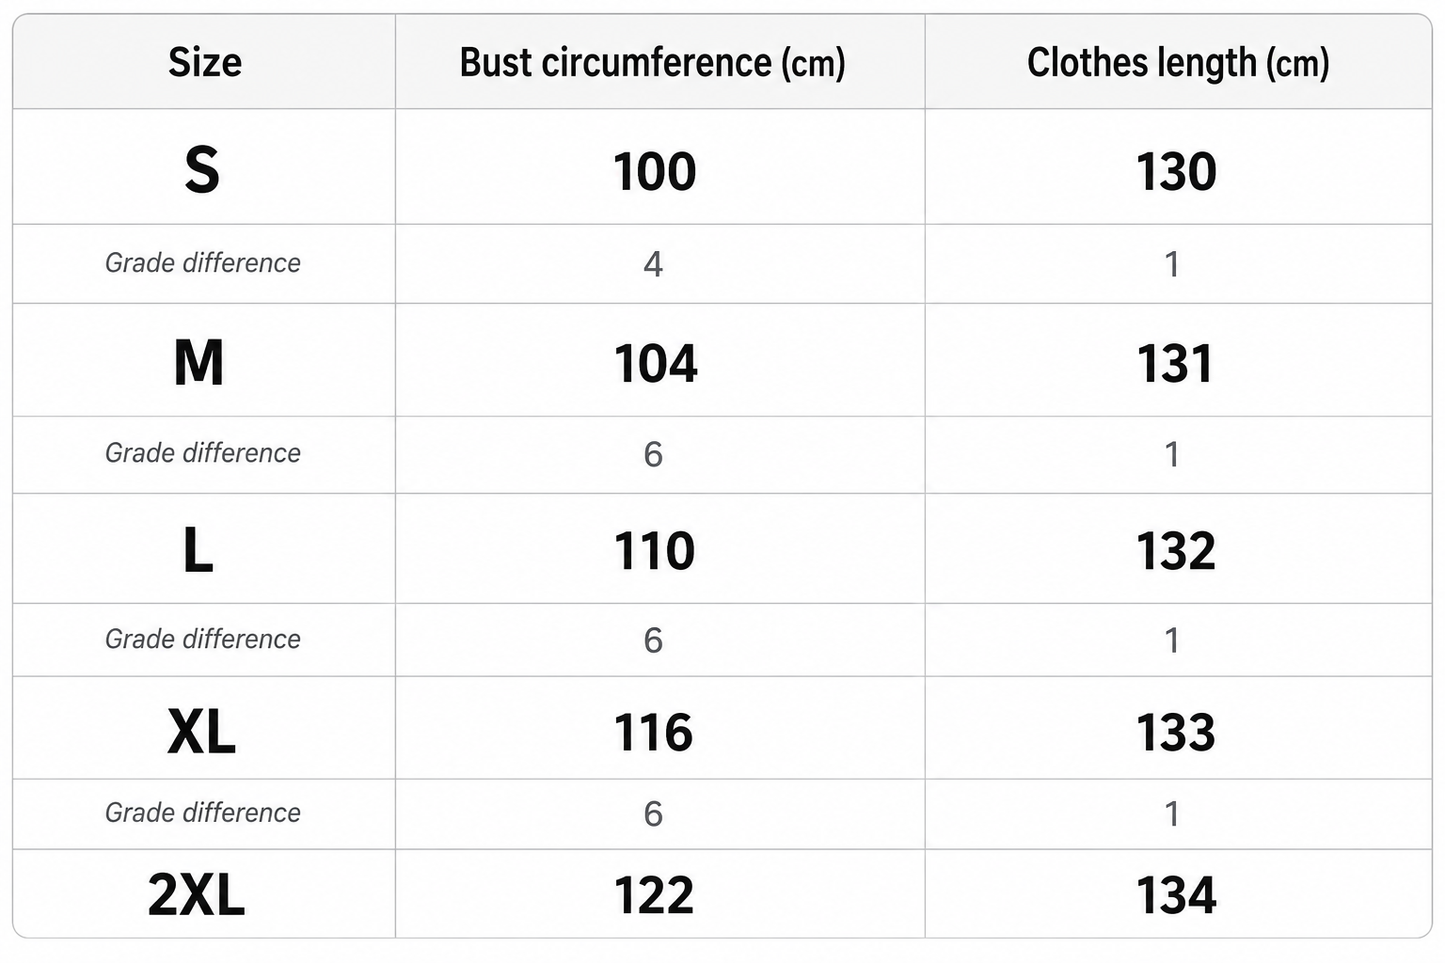The image size is (1445, 963).
Task: Click Grade difference label below size S
Action: (203, 263)
